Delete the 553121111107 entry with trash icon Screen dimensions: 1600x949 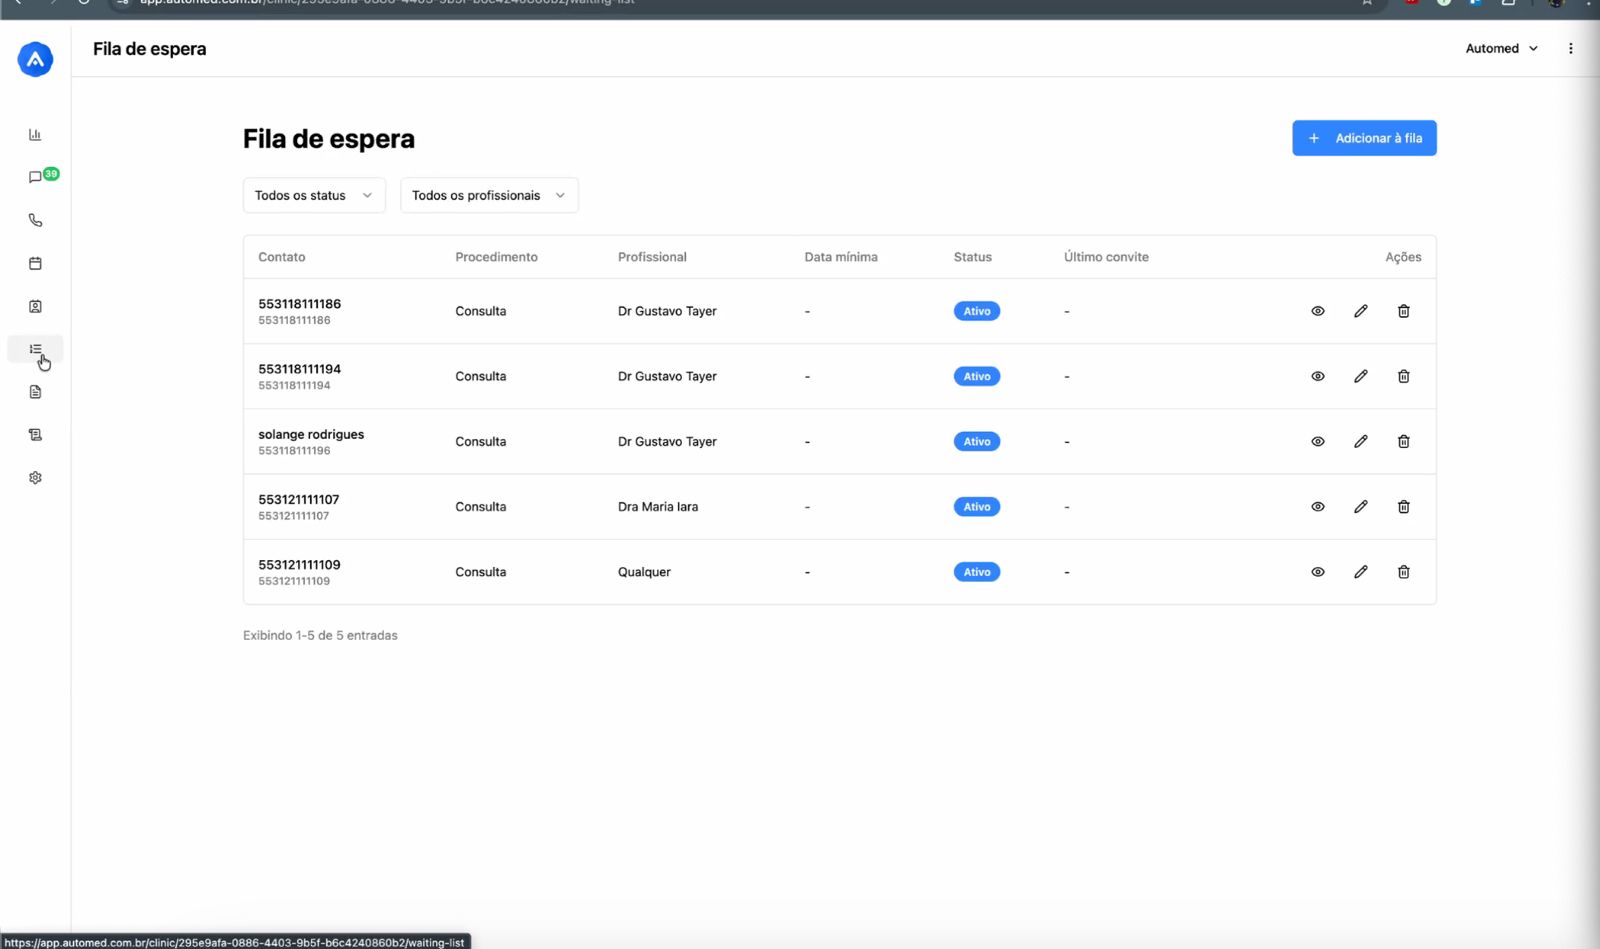1404,507
